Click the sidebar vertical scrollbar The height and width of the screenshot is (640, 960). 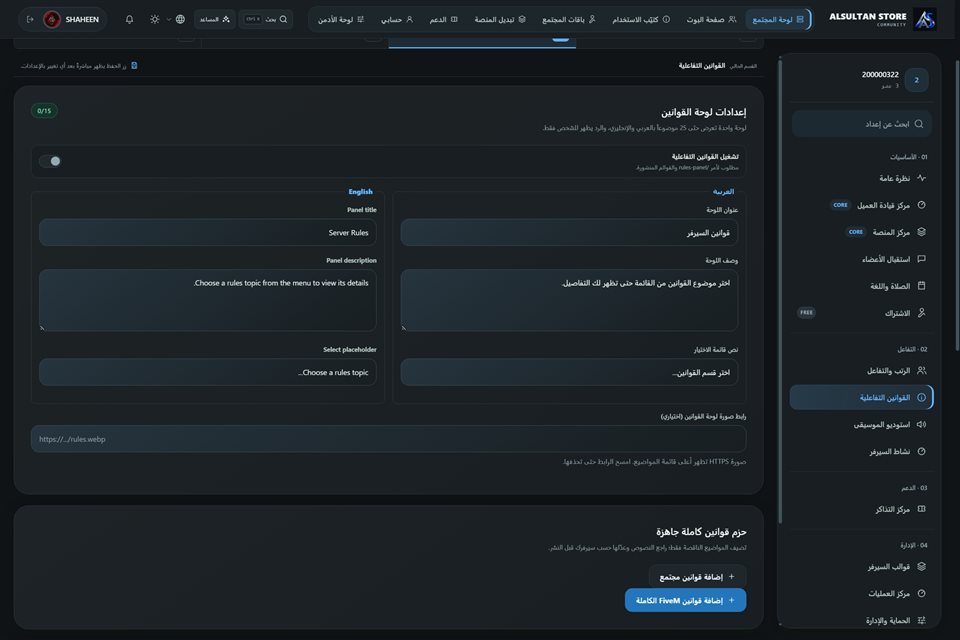(x=779, y=291)
